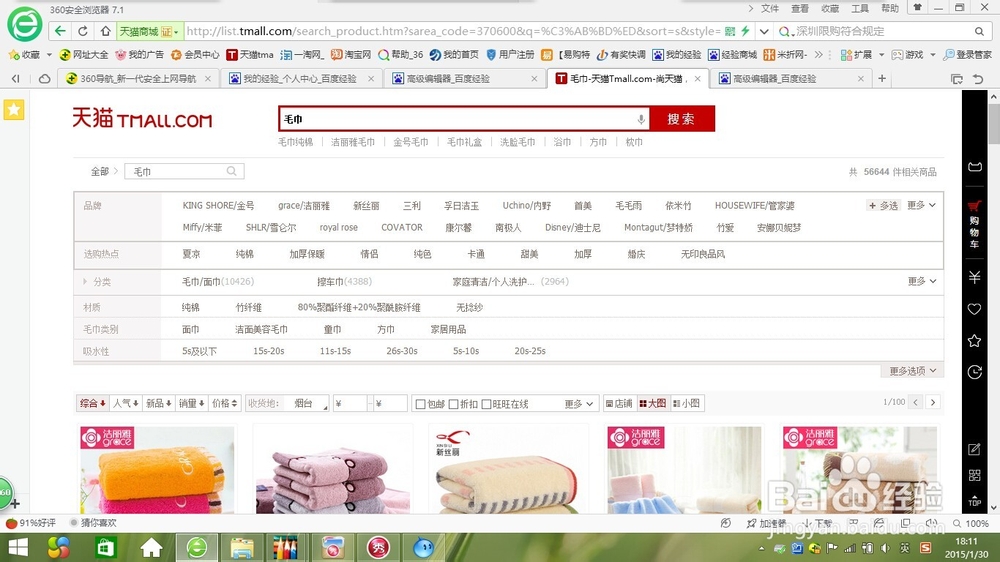Click the TOP back-to-top icon
The width and height of the screenshot is (1000, 562).
(x=974, y=501)
